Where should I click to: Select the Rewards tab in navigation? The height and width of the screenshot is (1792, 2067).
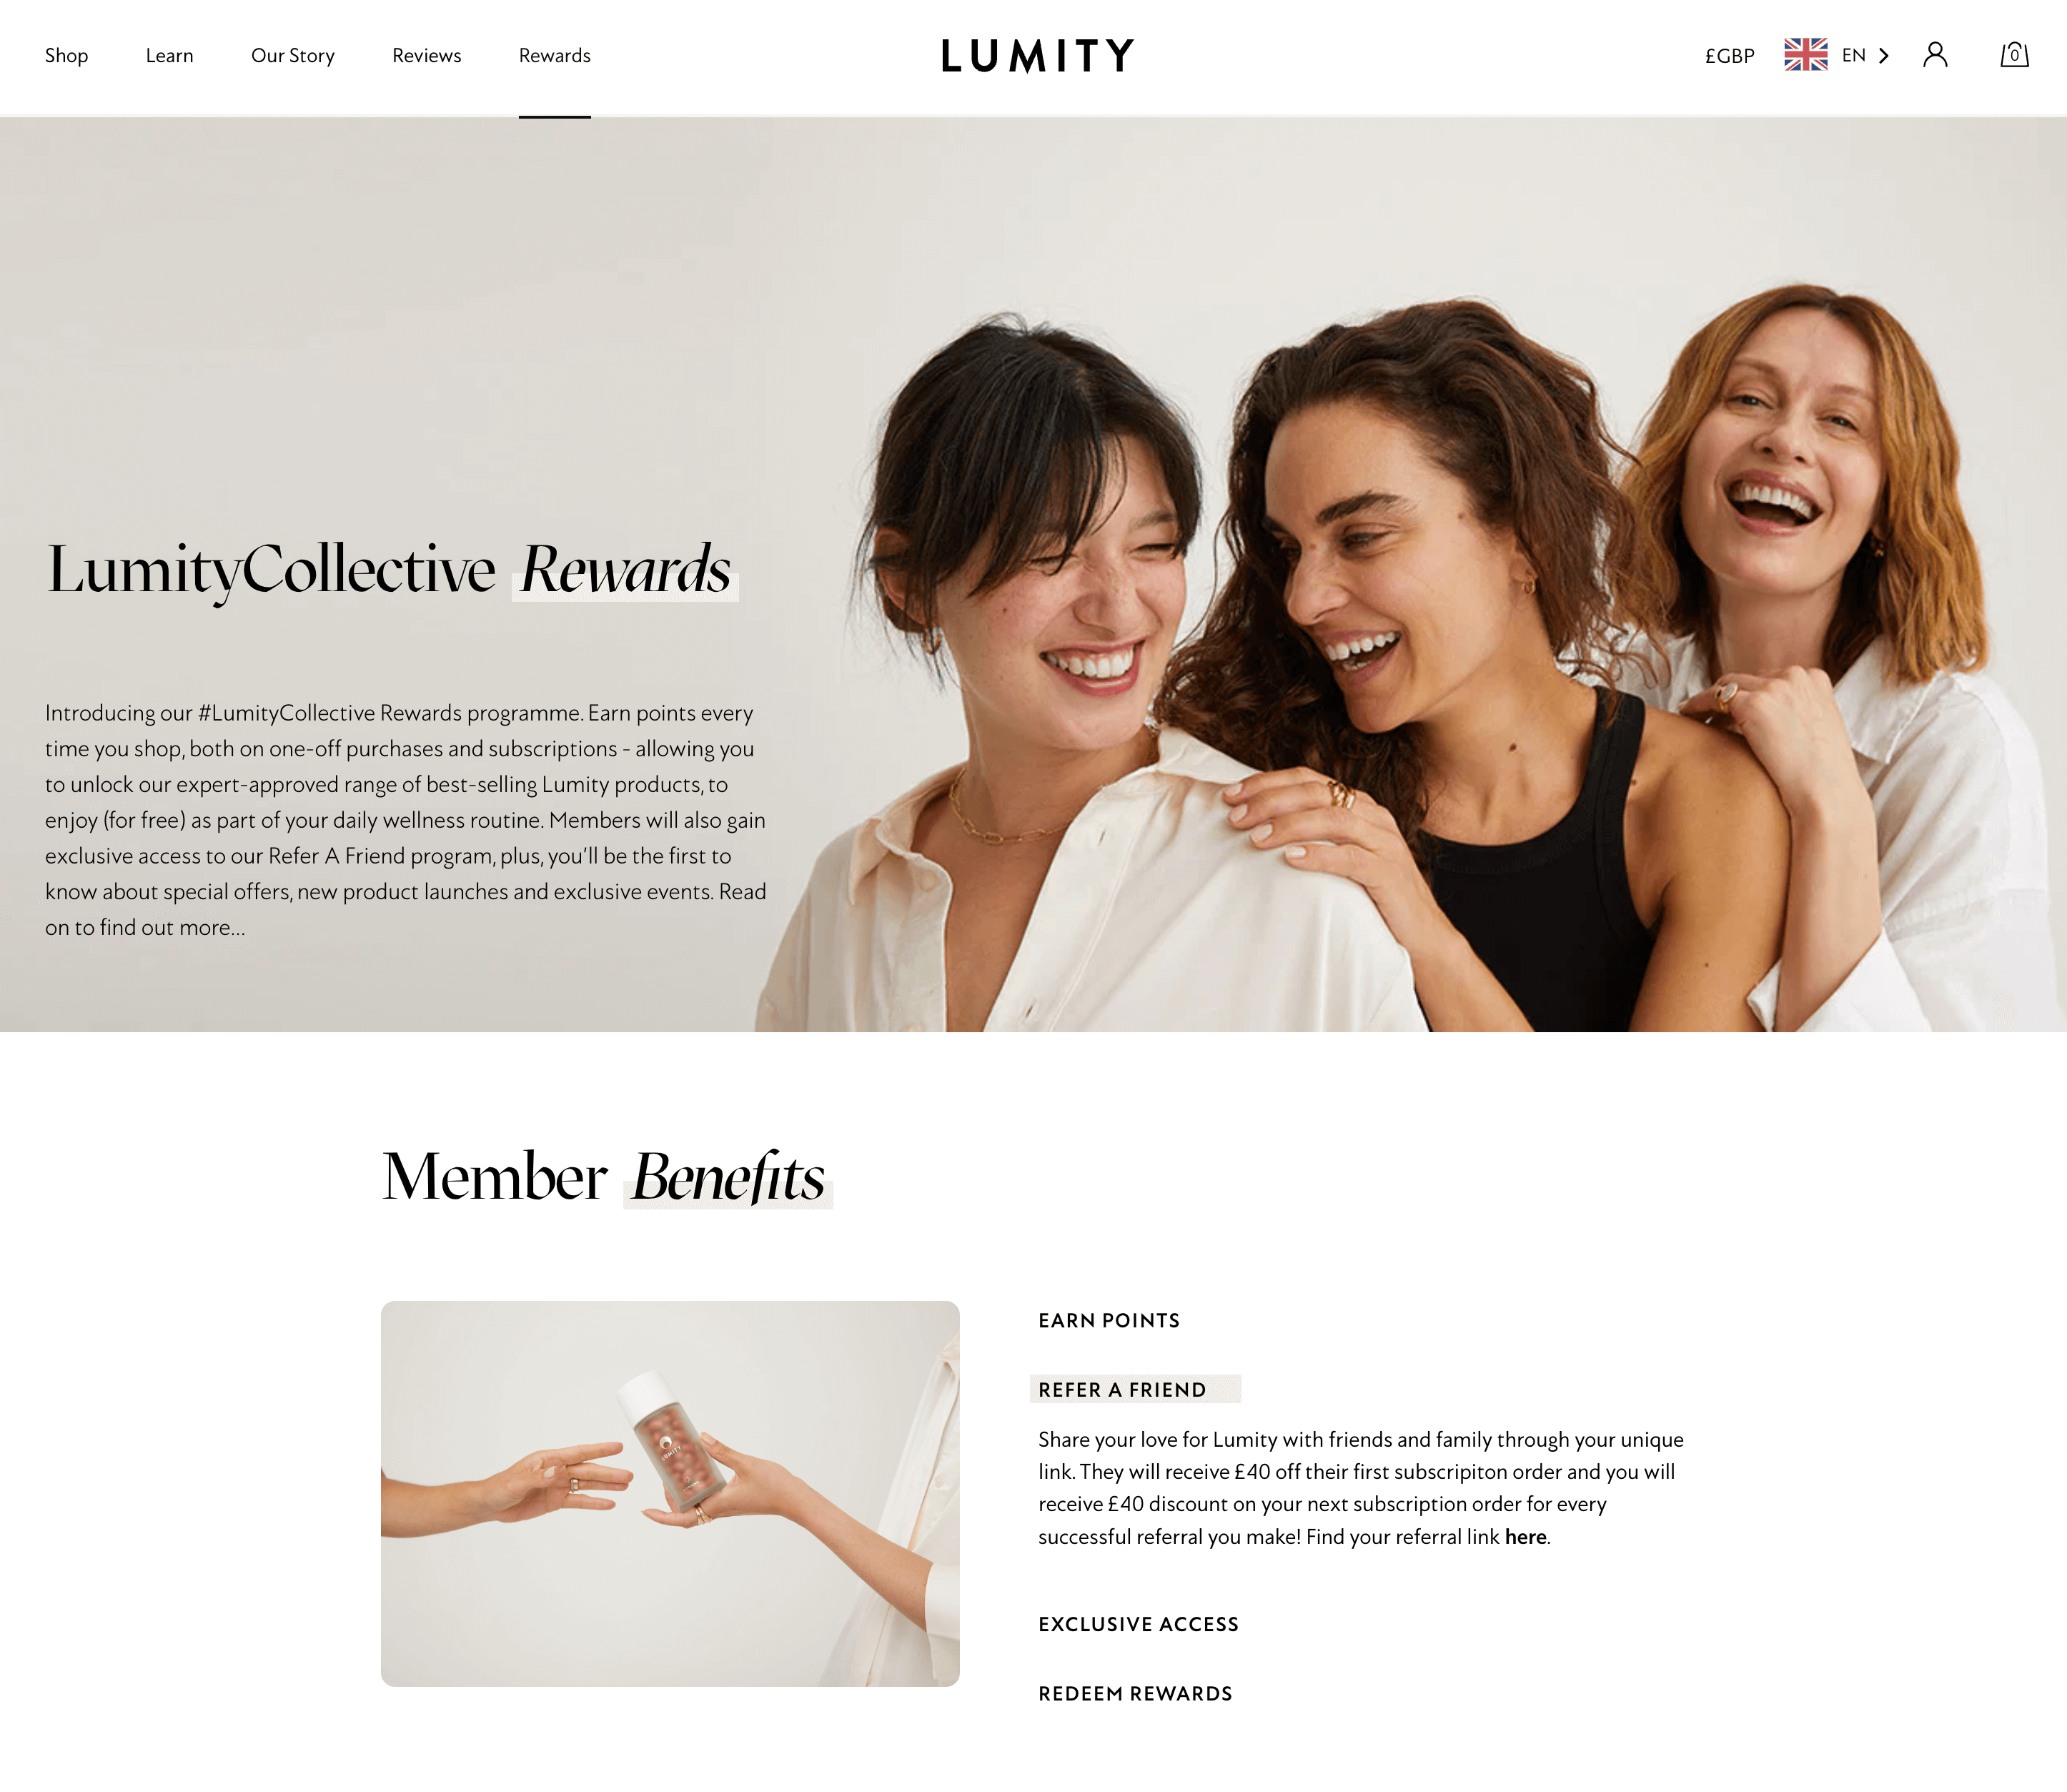554,54
